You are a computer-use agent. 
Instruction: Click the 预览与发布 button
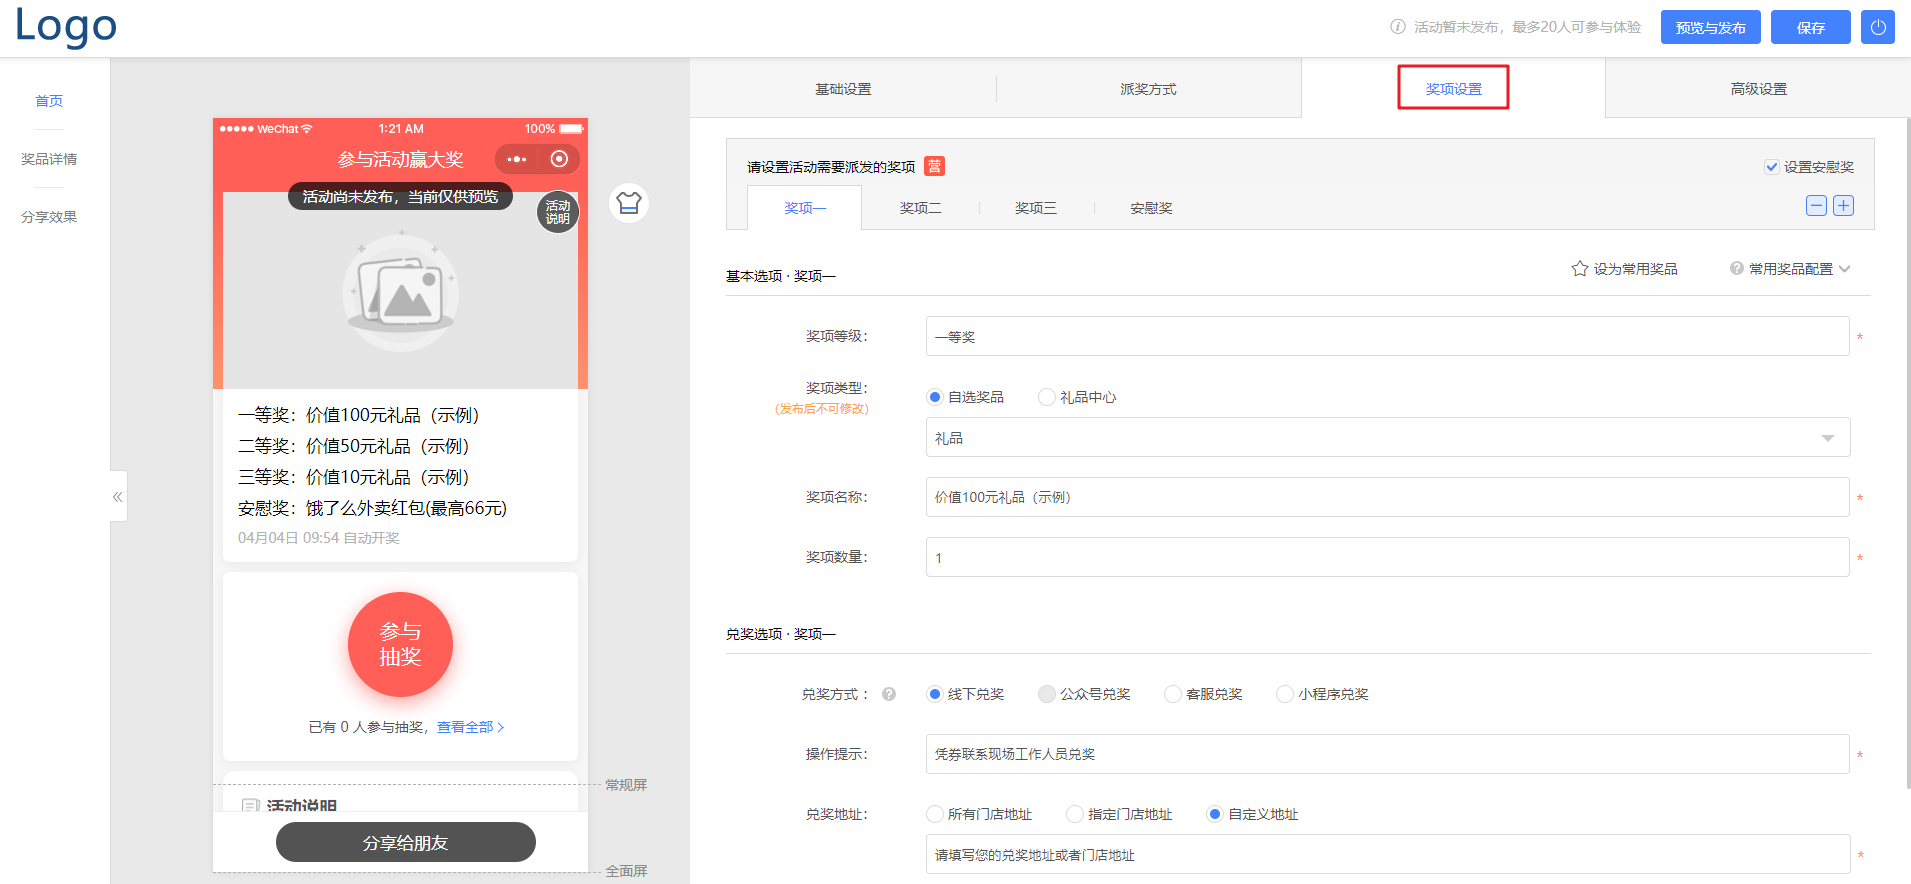(x=1711, y=27)
